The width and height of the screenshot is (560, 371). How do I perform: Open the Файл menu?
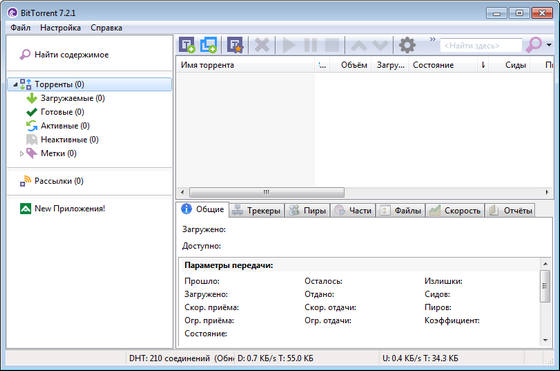coord(20,27)
